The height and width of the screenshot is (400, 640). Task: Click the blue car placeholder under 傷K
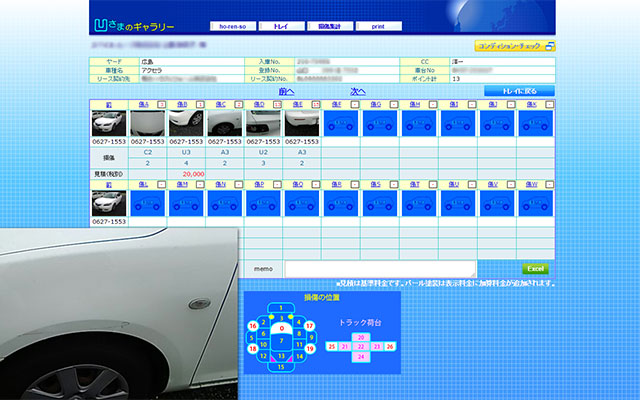(536, 123)
